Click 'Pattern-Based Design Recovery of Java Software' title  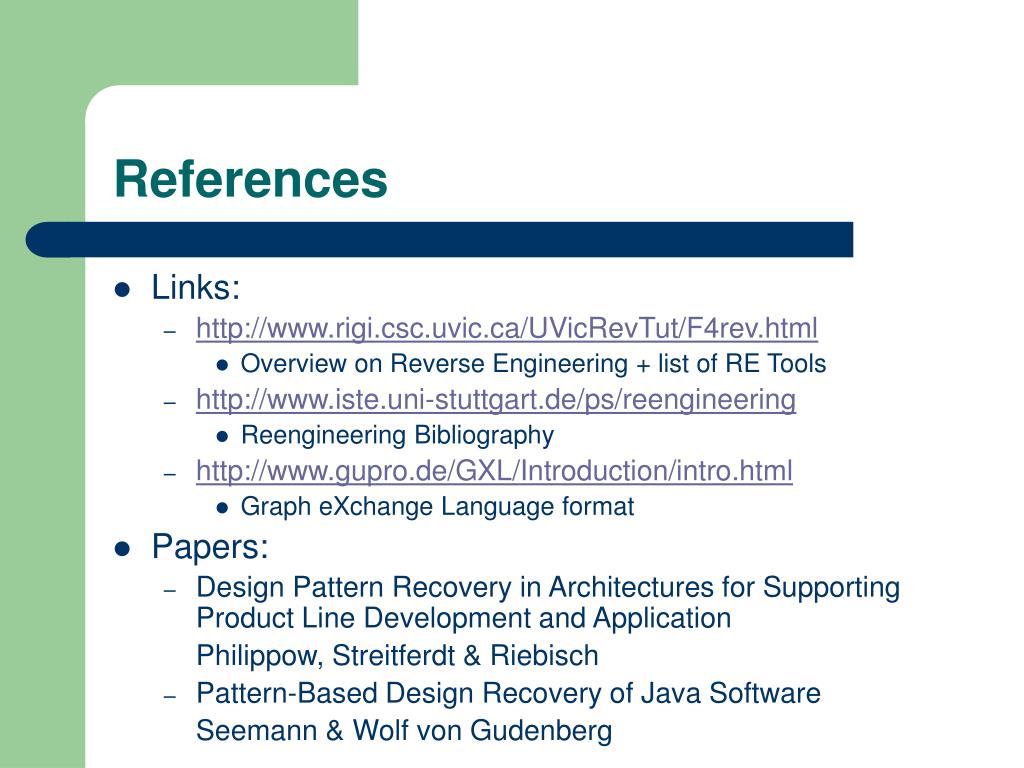coord(508,693)
